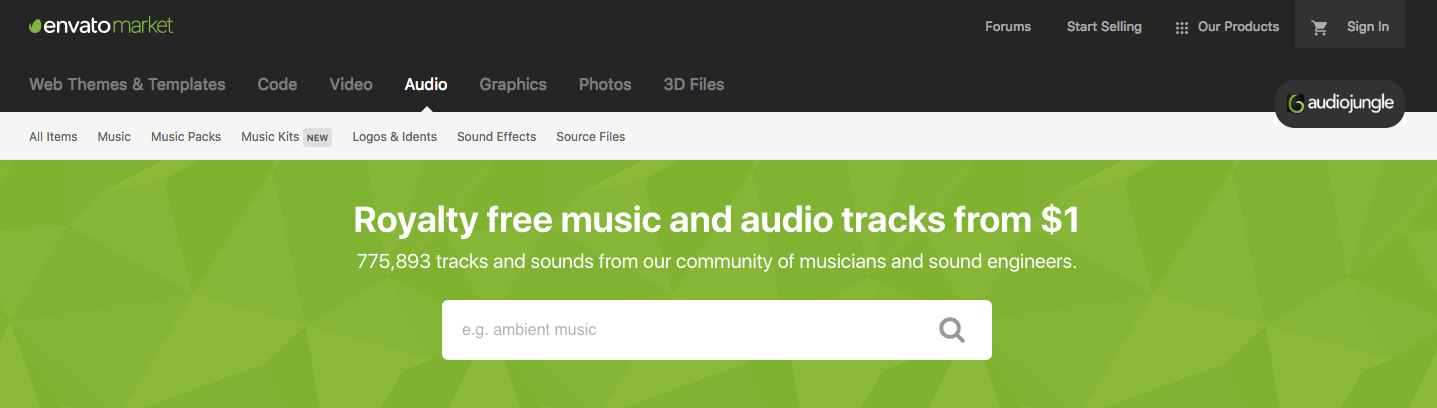
Task: Select the Audio category tab
Action: click(426, 84)
